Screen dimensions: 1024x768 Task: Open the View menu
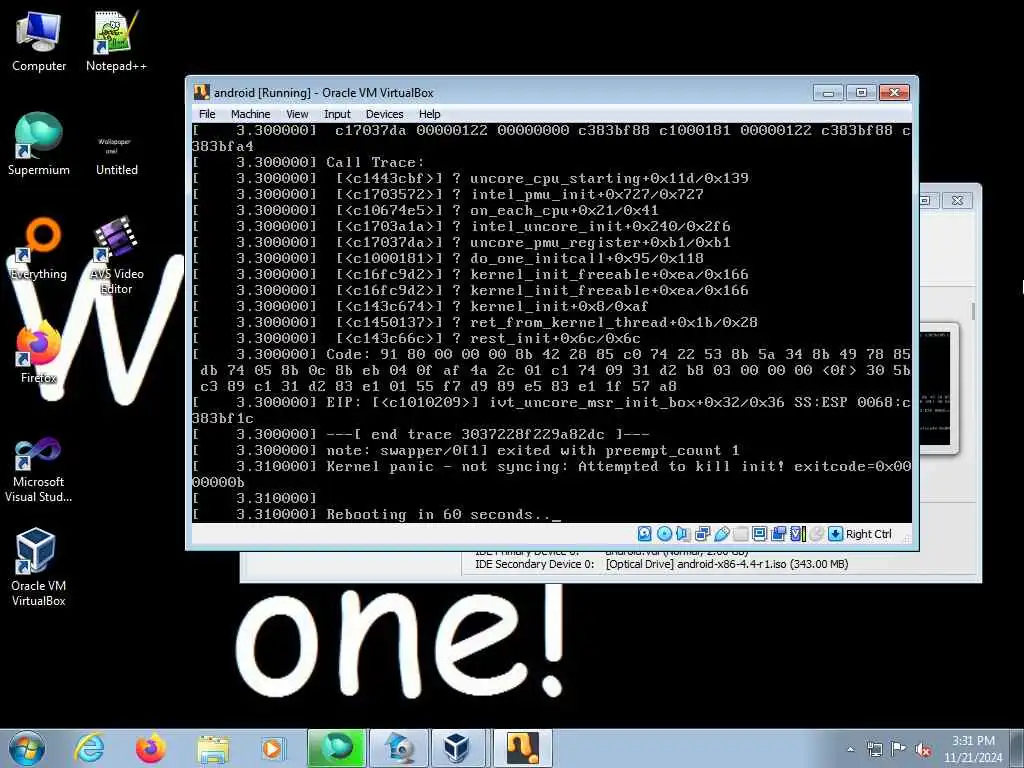coord(297,114)
